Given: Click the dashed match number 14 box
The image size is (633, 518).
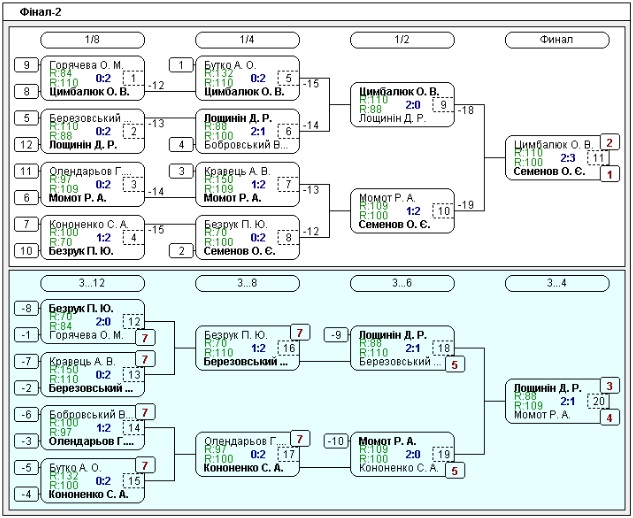Looking at the screenshot, I should point(134,428).
